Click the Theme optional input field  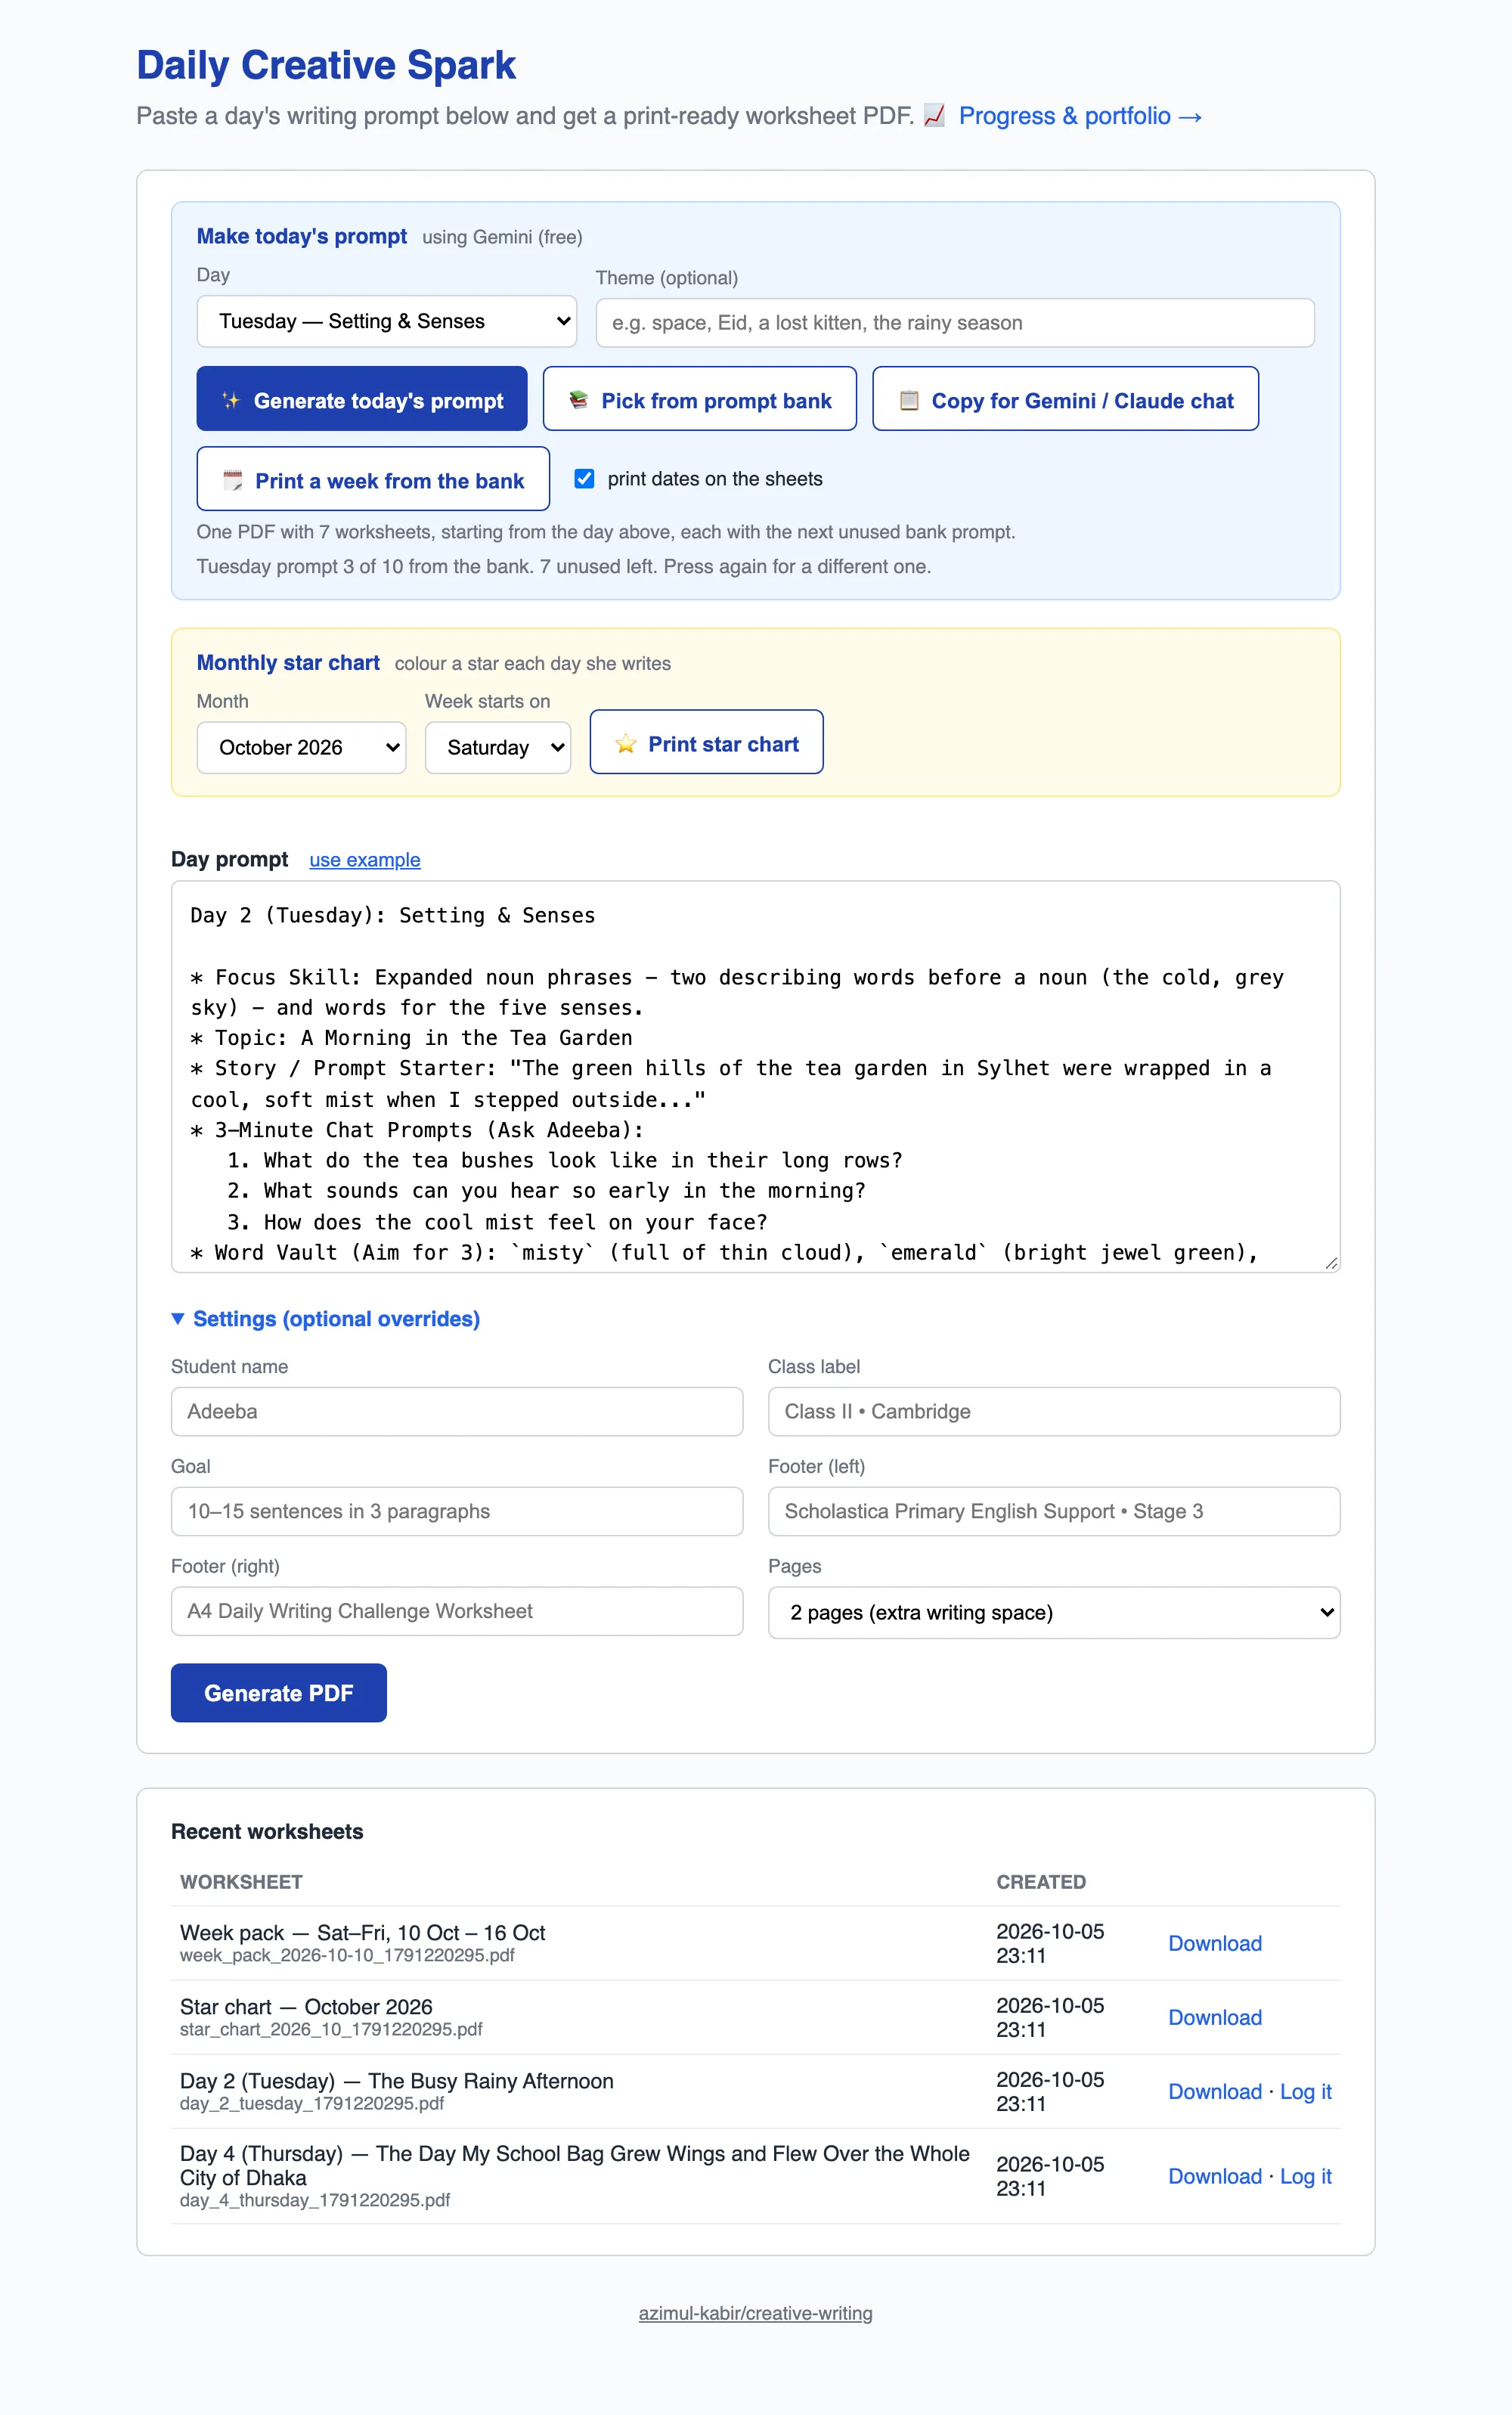955,322
